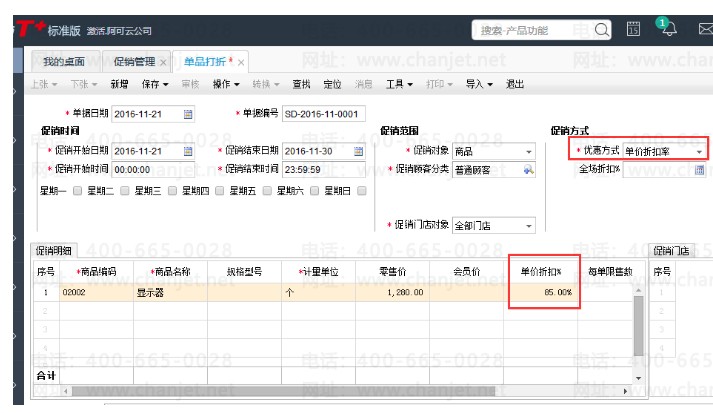Select the 促销门店 tab
This screenshot has height=413, width=713.
[671, 251]
